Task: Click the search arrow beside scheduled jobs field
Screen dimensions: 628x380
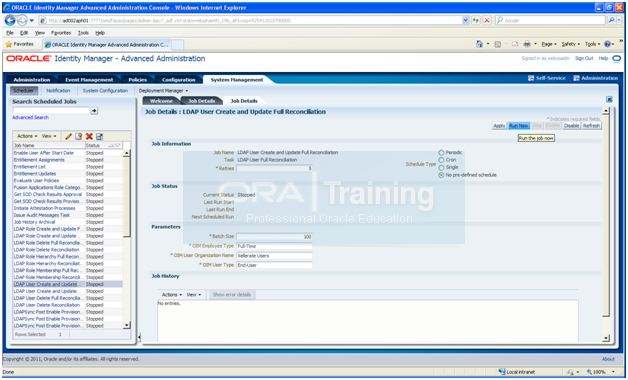Action: pos(94,111)
